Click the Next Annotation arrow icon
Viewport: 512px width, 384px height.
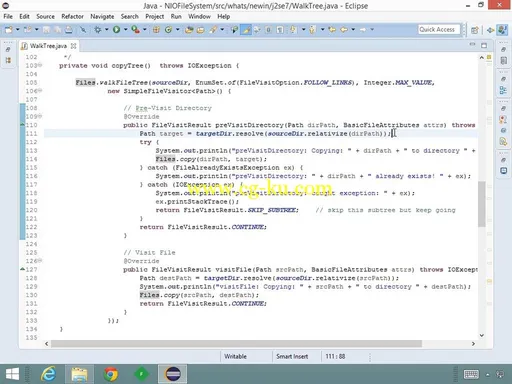click(293, 30)
